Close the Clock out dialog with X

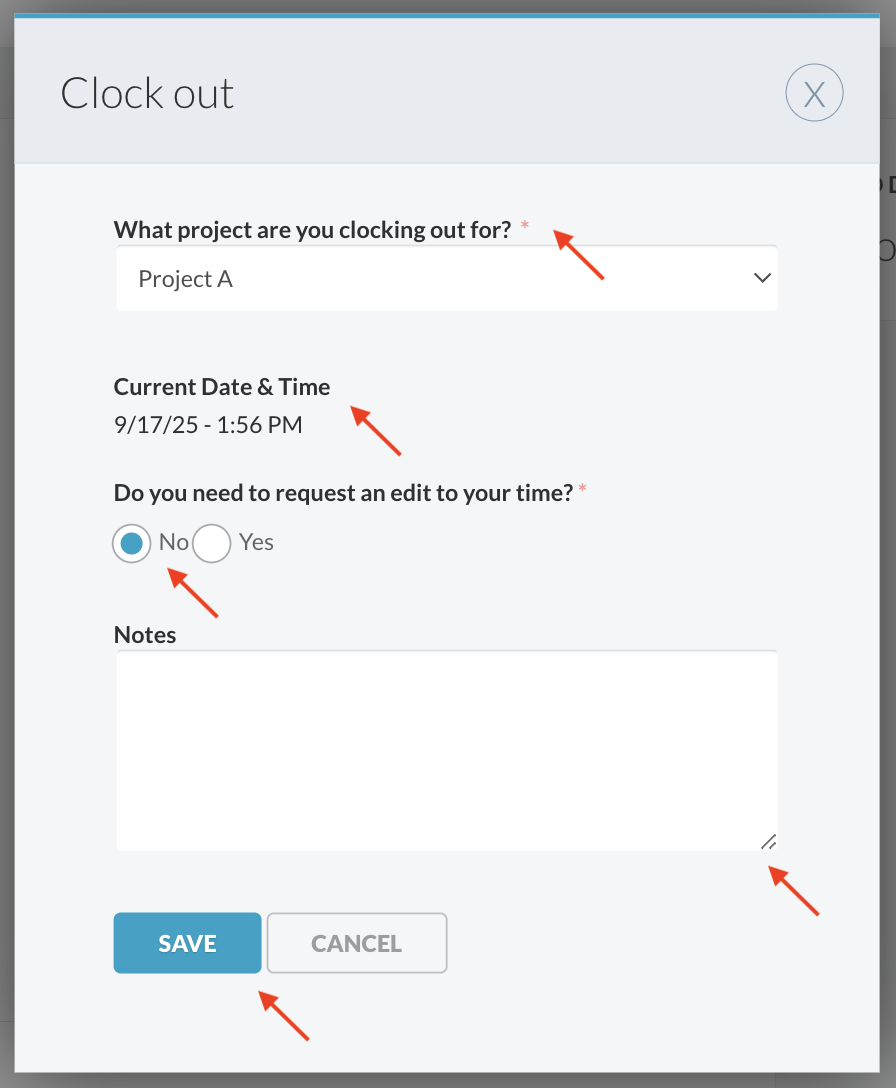[814, 94]
